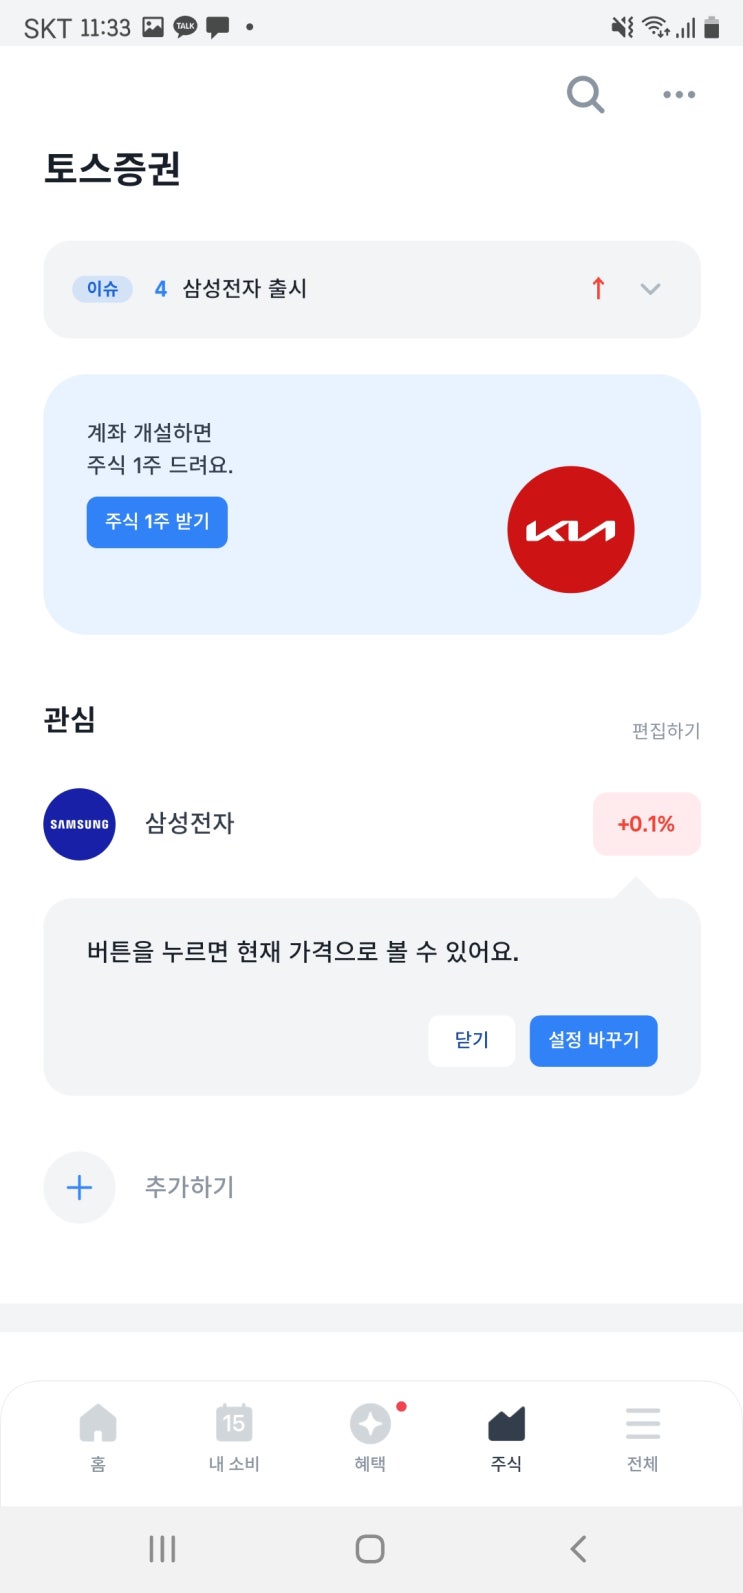Switch to the 혜택 benefits tab

[x=370, y=1436]
